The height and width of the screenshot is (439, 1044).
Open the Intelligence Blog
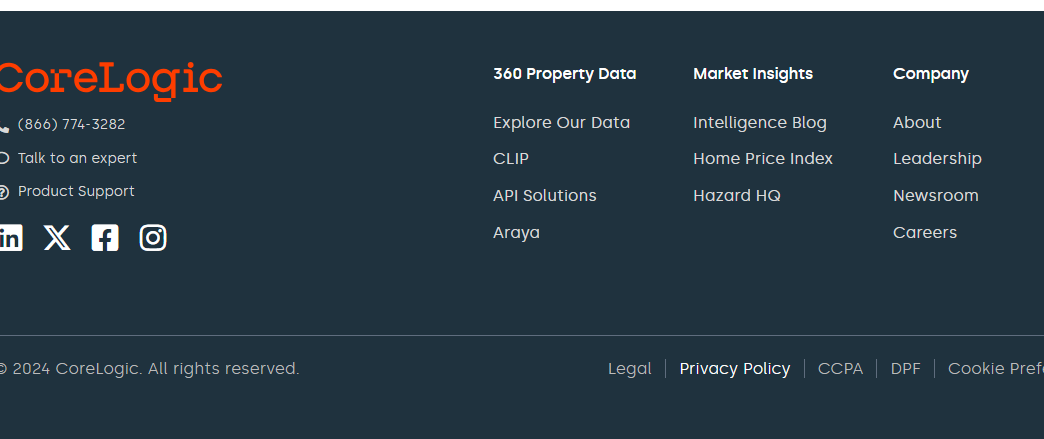(x=760, y=123)
